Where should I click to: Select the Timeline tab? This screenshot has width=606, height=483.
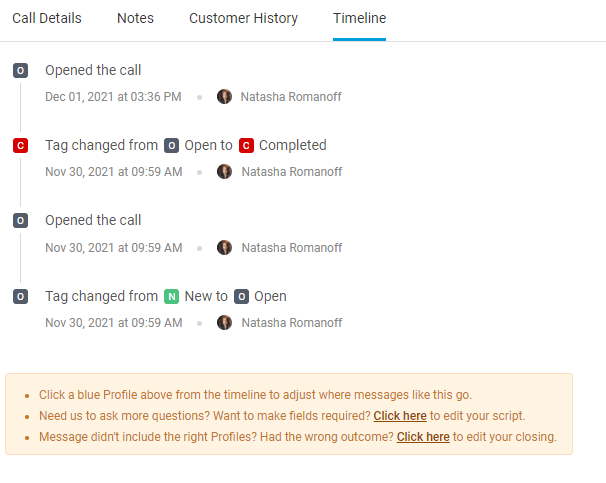click(359, 18)
